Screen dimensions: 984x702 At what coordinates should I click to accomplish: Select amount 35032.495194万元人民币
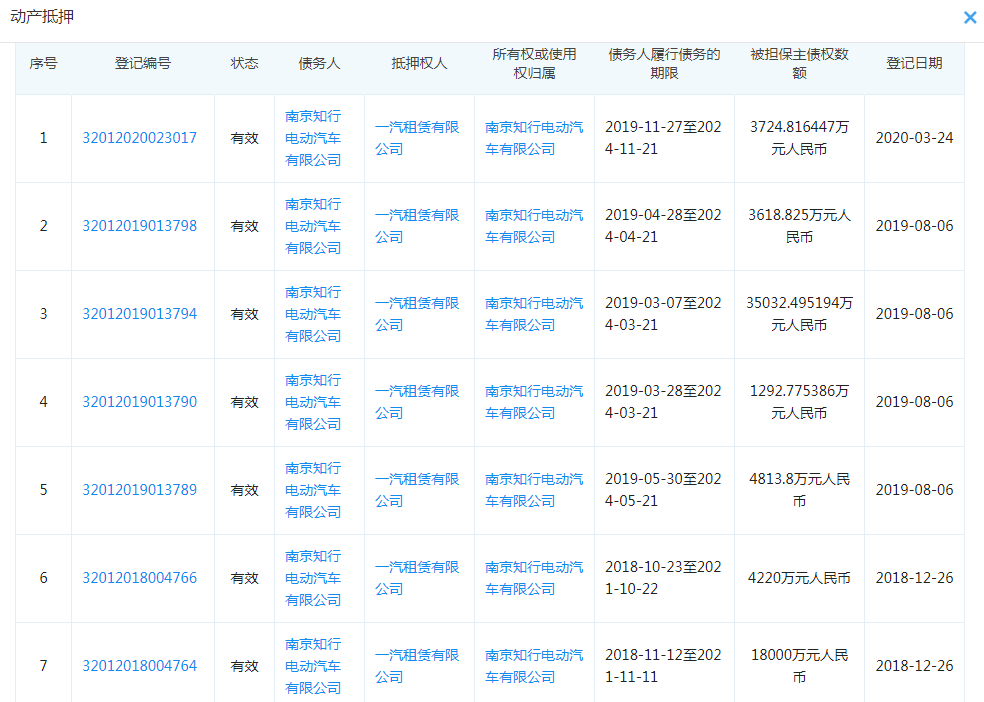point(799,314)
